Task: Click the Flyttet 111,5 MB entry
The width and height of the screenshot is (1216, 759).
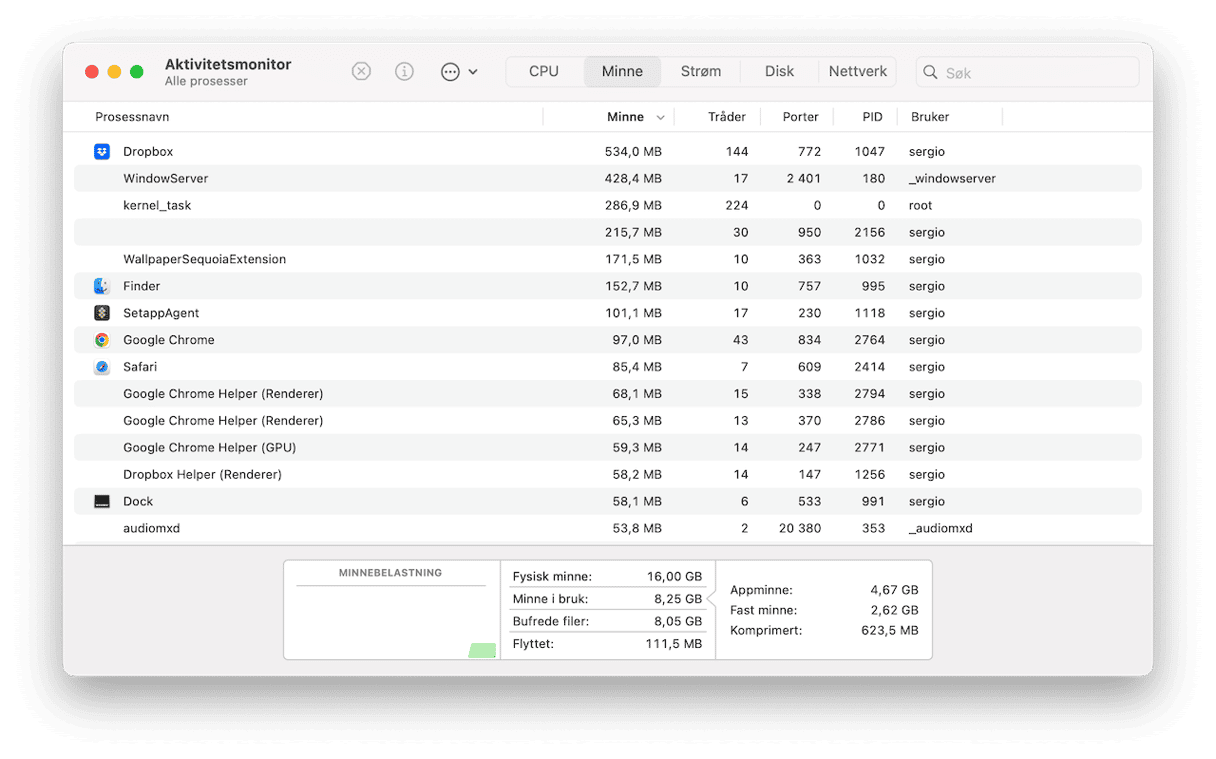Action: tap(607, 644)
